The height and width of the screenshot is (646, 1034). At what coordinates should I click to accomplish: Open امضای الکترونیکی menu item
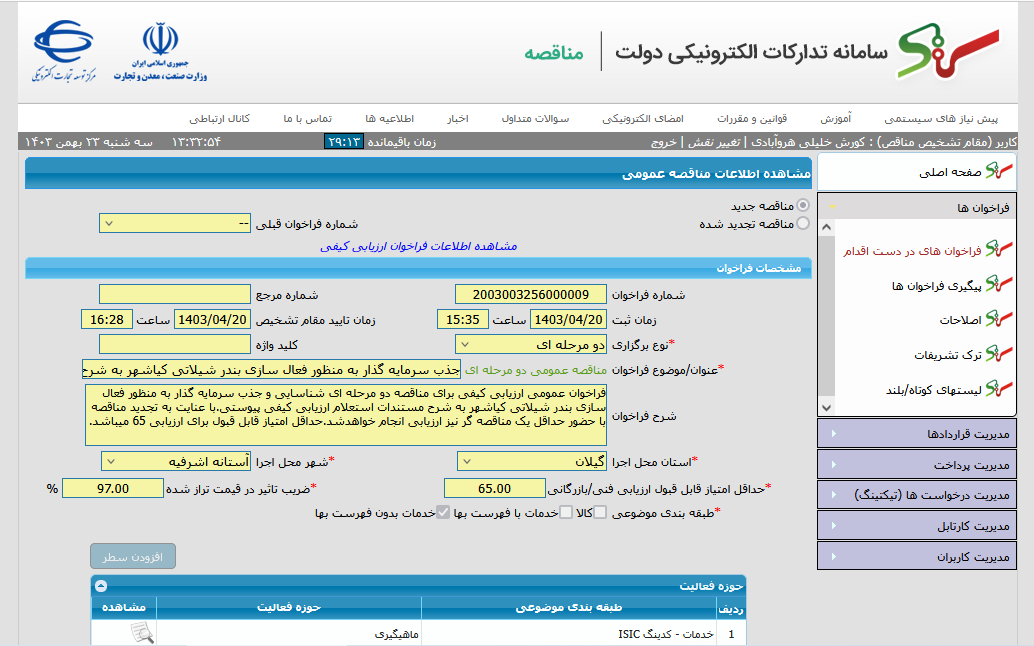pos(643,119)
